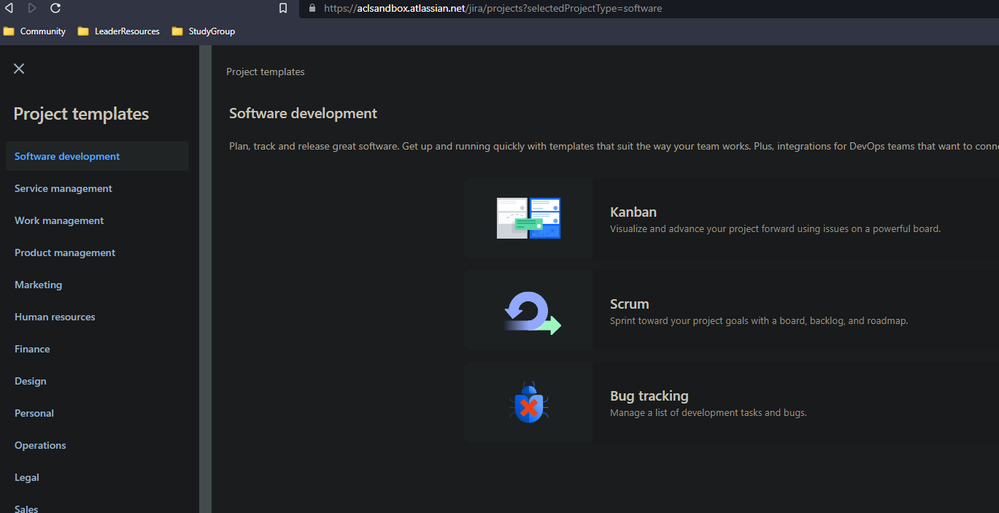Click the Project templates breadcrumb
Image resolution: width=999 pixels, height=513 pixels.
[265, 72]
